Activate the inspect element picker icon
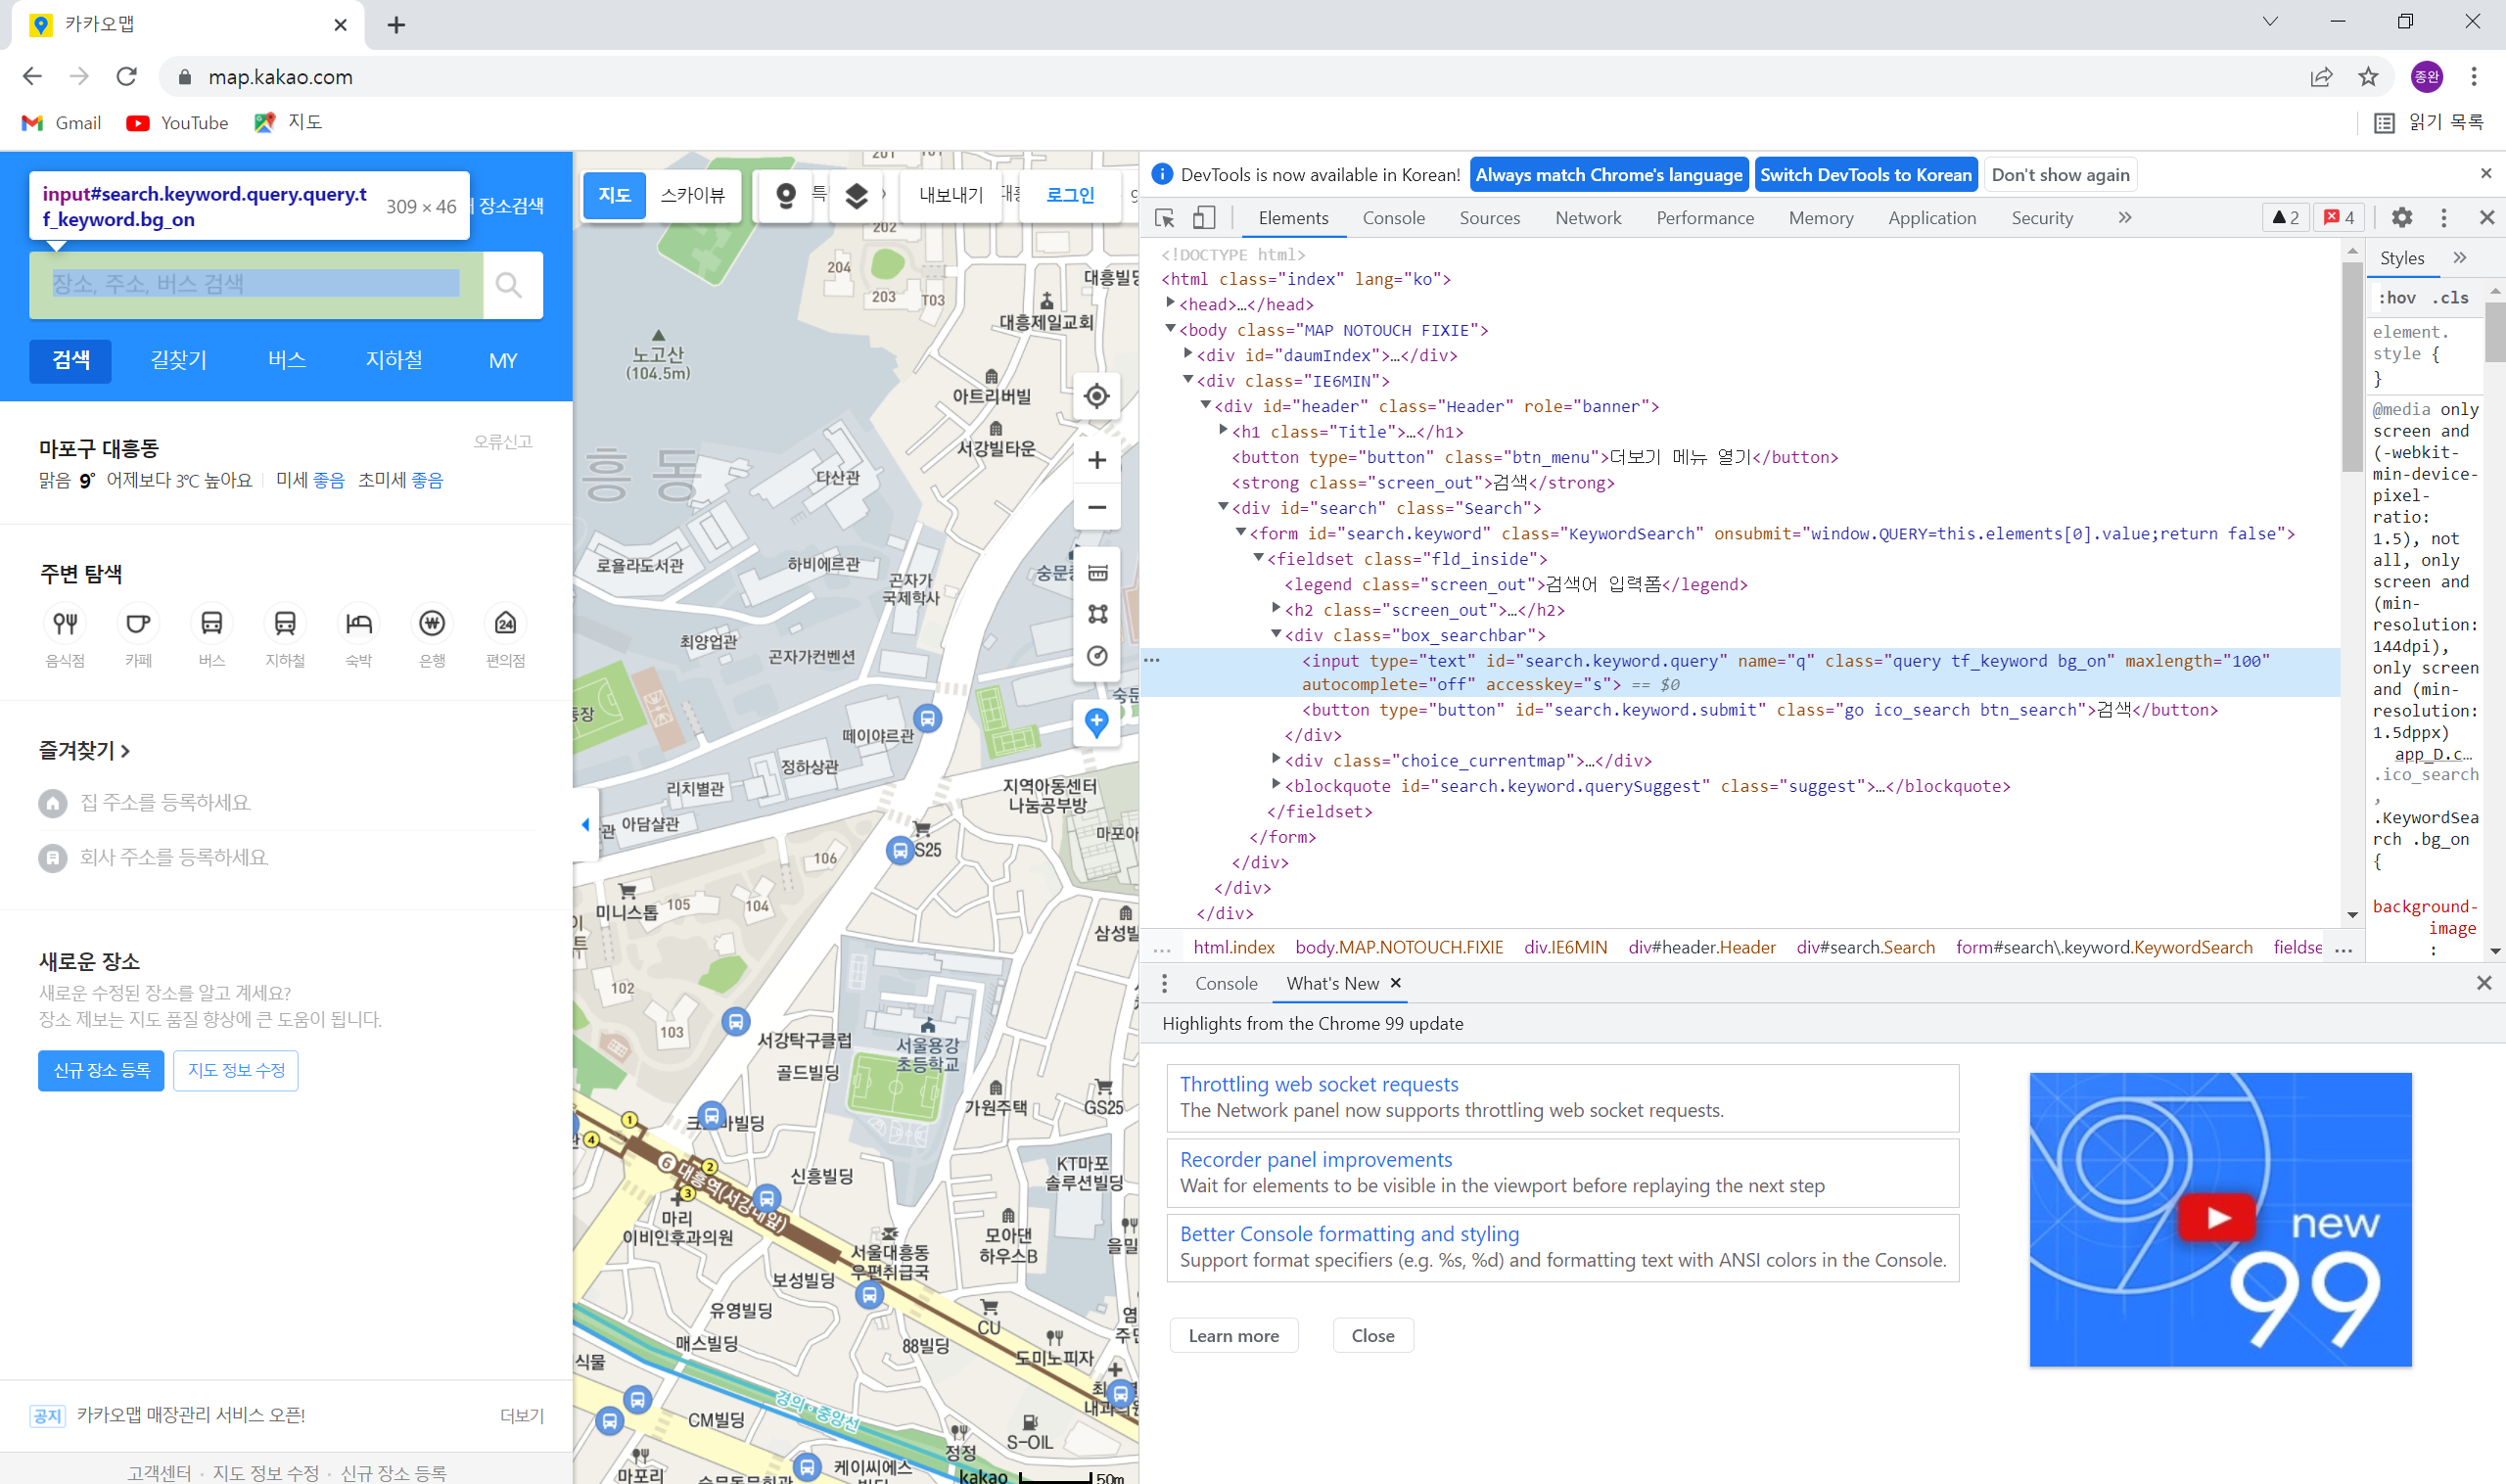Viewport: 2506px width, 1484px height. 1164,218
